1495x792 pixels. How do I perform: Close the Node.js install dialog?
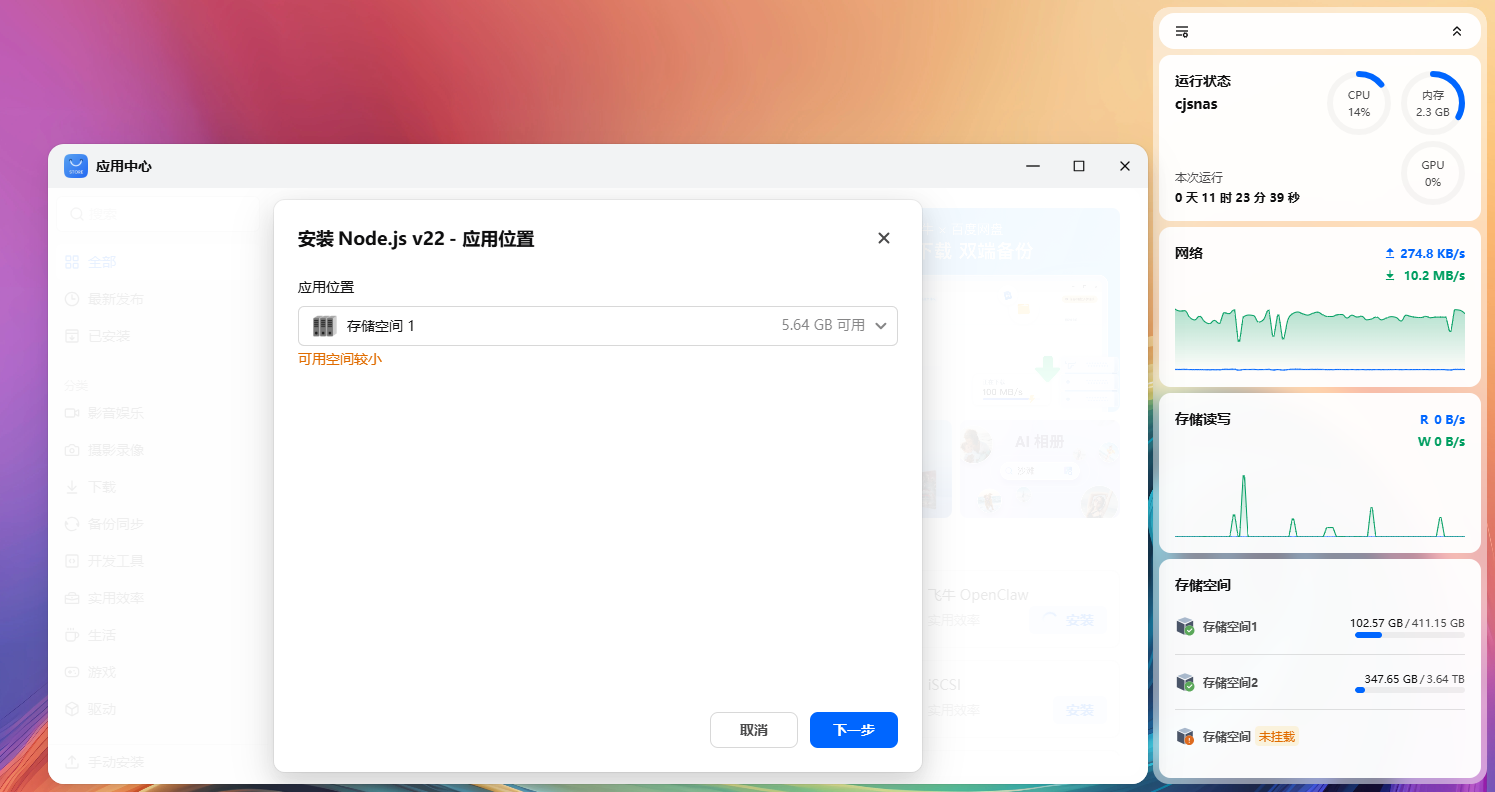884,238
